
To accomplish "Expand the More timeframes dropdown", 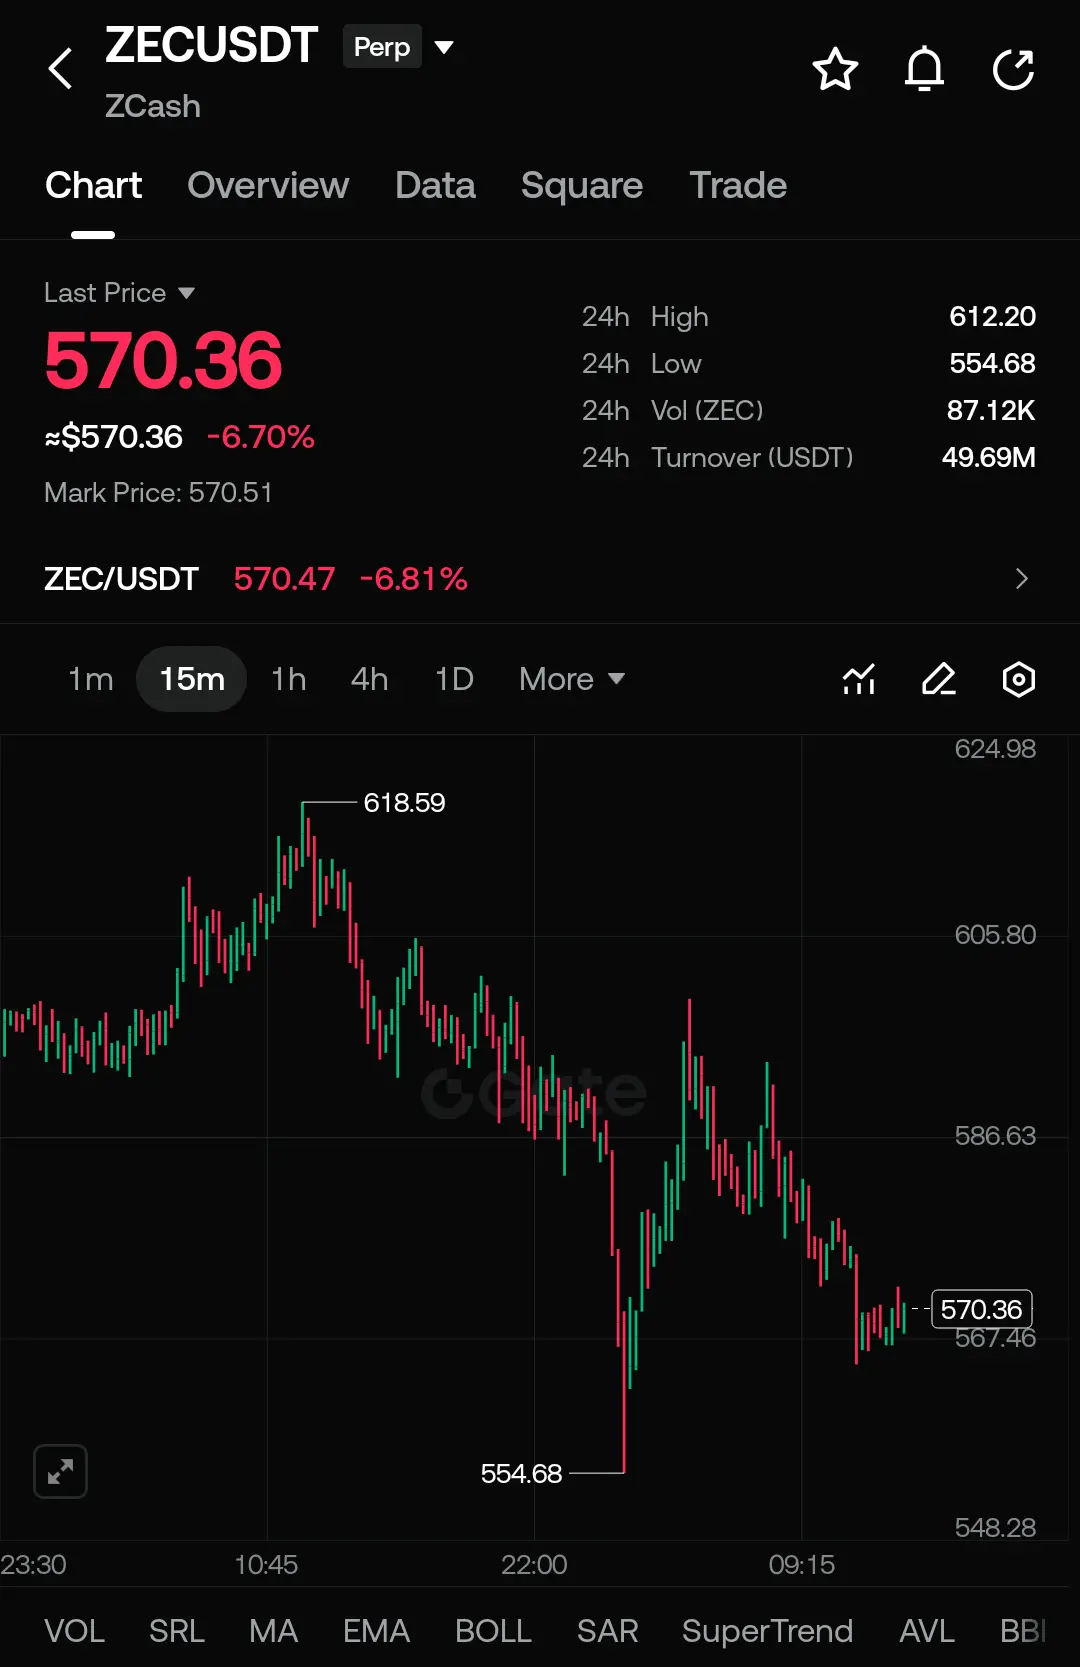I will tap(572, 680).
